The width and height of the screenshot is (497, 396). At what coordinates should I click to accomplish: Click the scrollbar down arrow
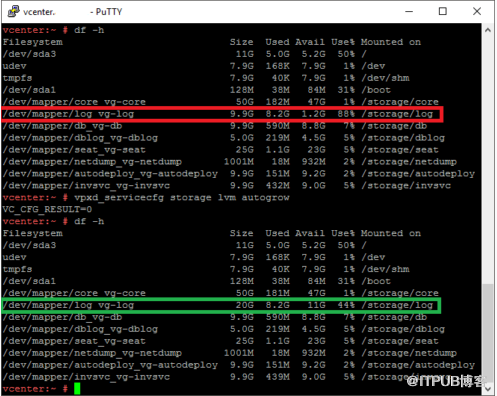tap(488, 388)
